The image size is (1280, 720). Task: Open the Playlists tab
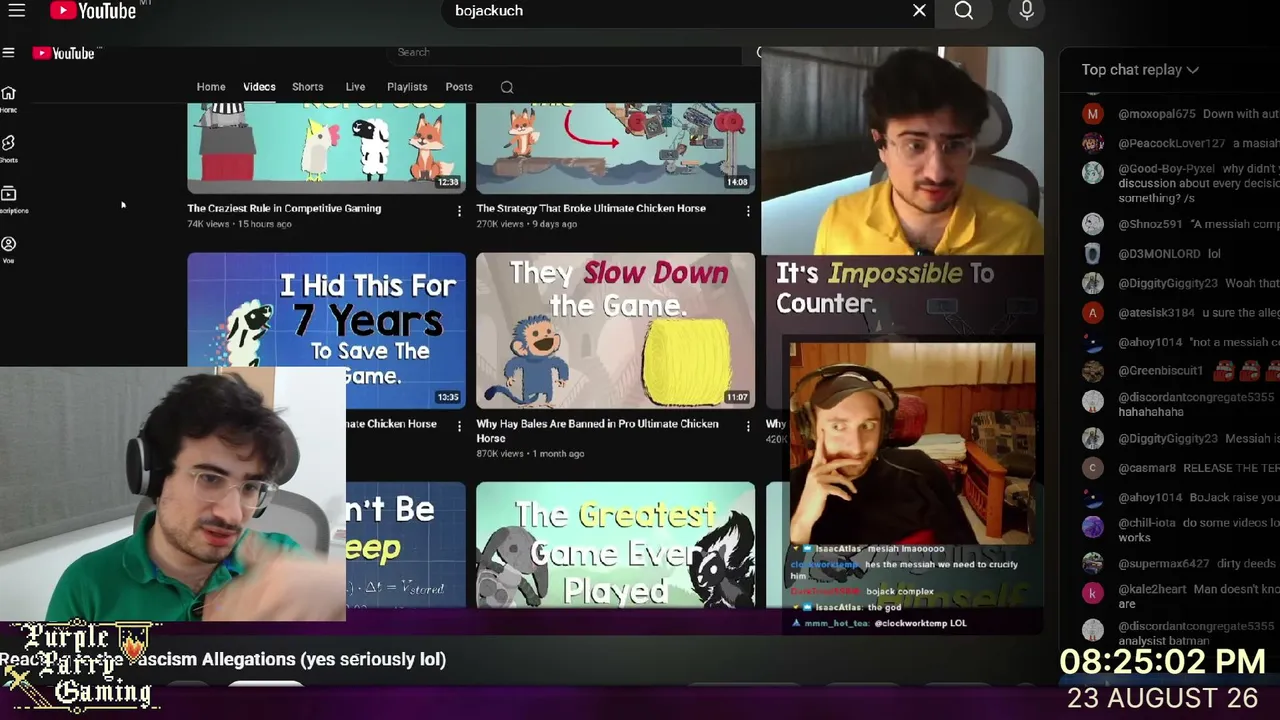click(407, 87)
